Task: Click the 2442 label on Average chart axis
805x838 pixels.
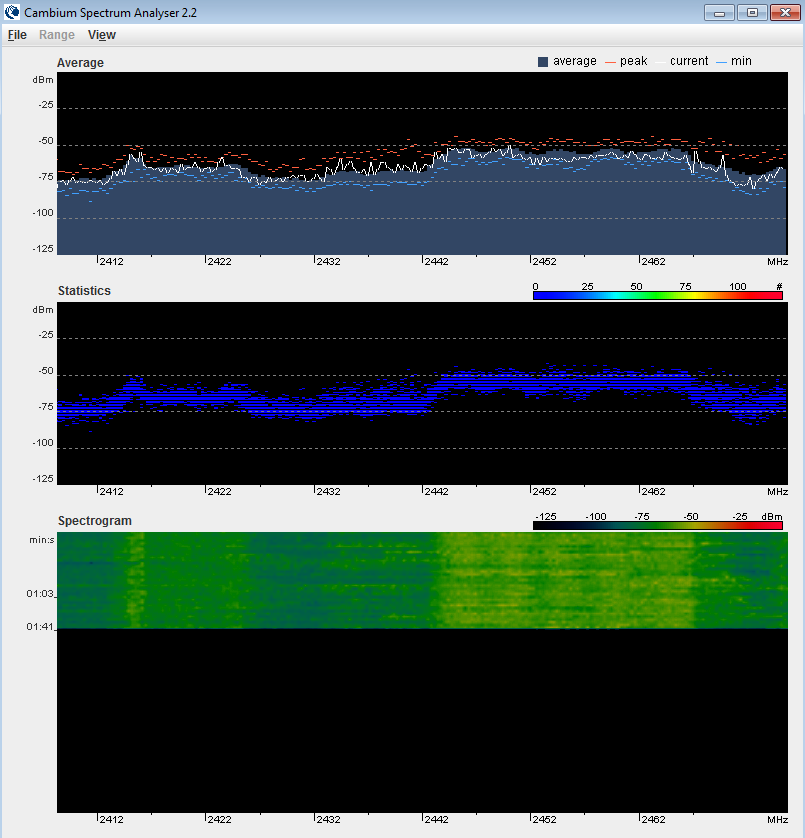Action: point(437,262)
